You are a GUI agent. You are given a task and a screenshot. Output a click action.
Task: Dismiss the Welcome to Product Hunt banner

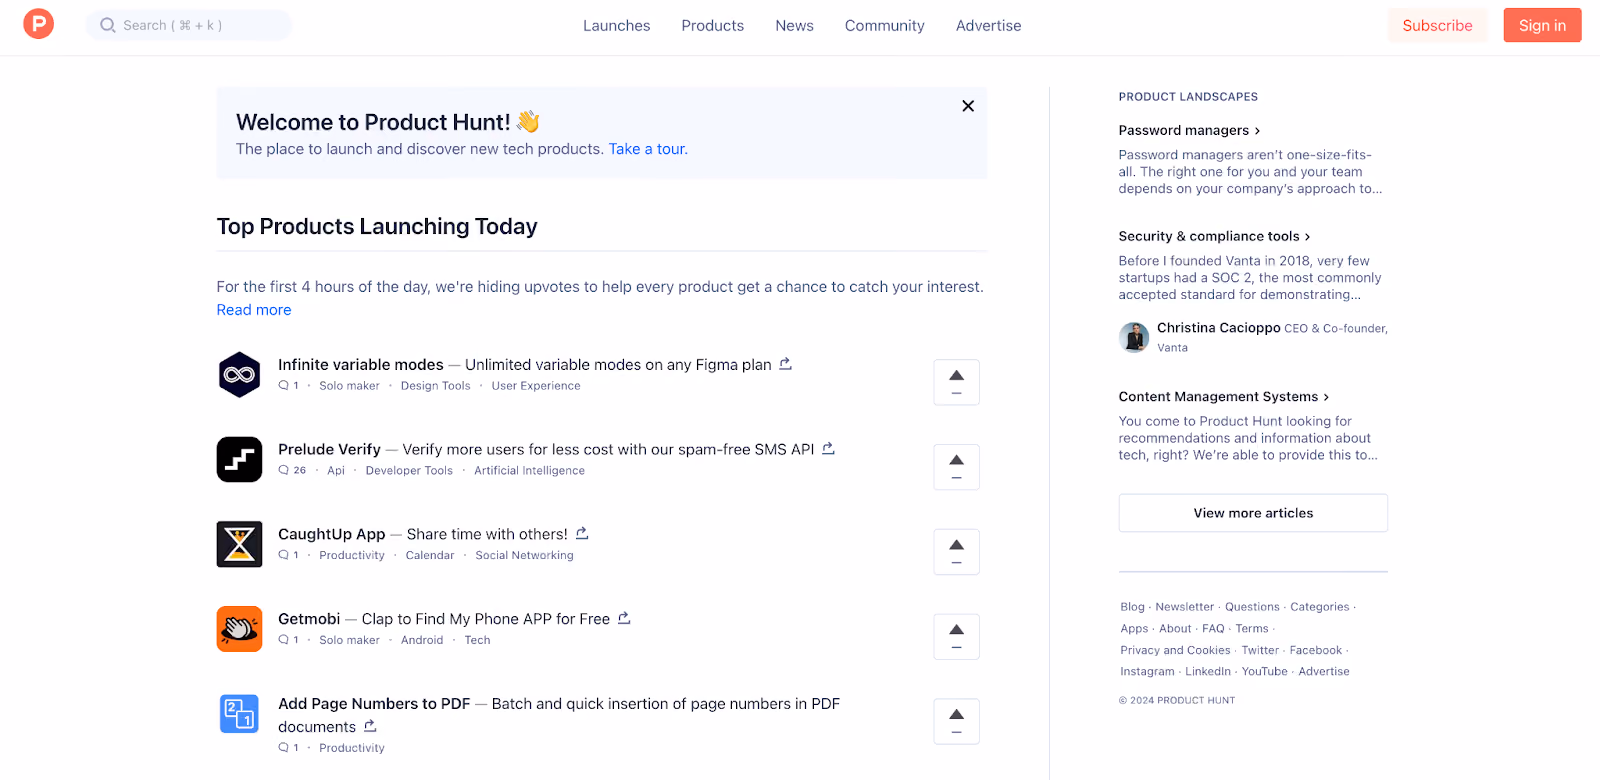coord(968,106)
